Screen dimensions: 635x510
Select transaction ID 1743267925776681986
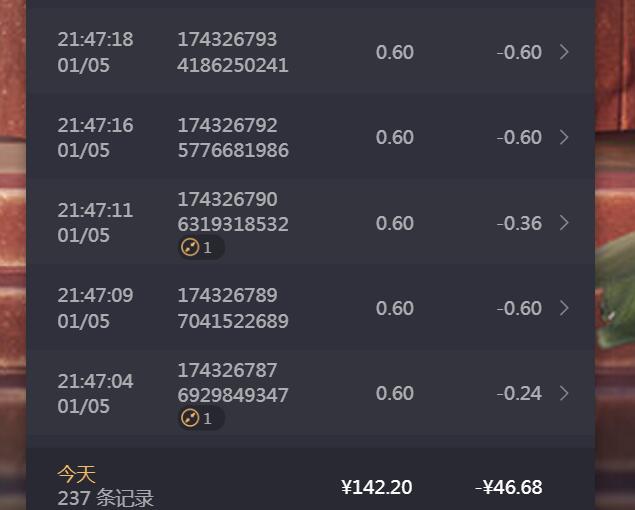233,138
